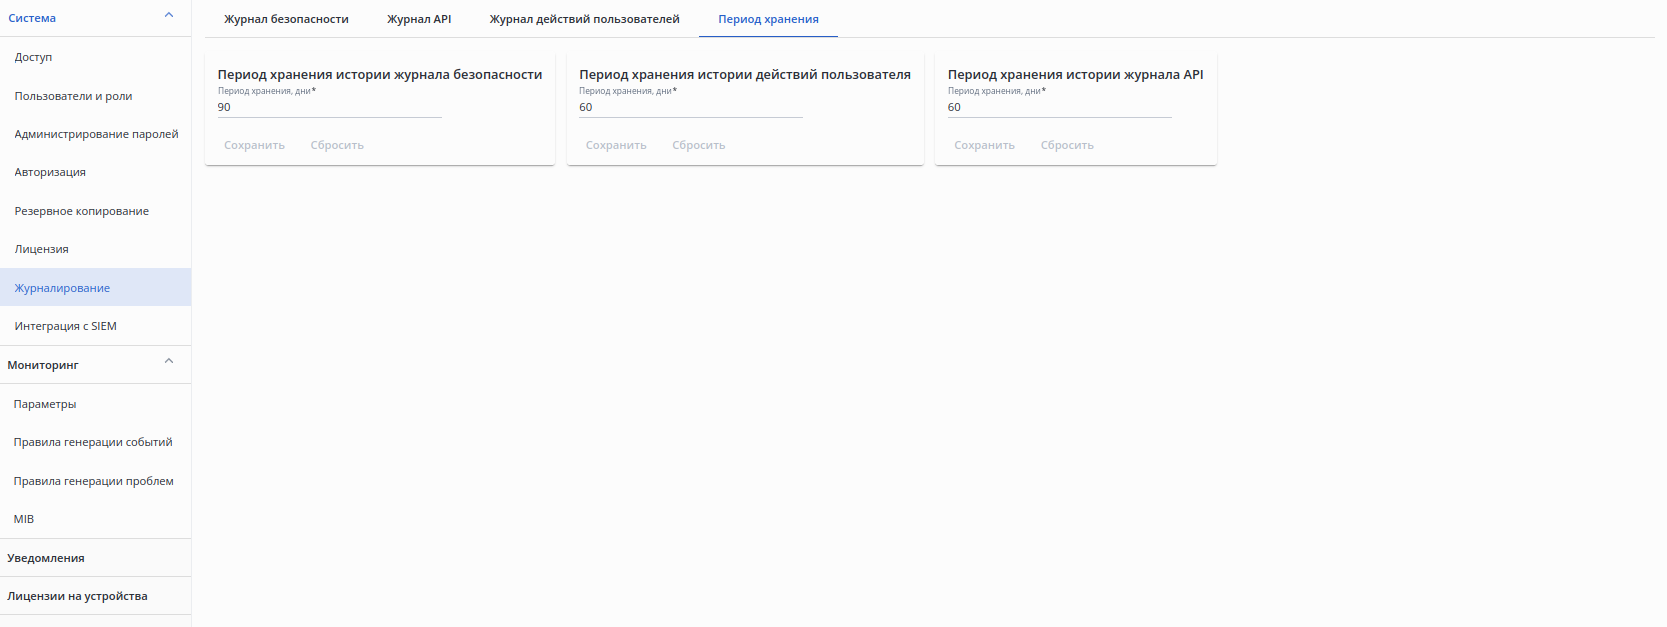Go to Пользователи и роли
Image resolution: width=1667 pixels, height=627 pixels.
73,96
